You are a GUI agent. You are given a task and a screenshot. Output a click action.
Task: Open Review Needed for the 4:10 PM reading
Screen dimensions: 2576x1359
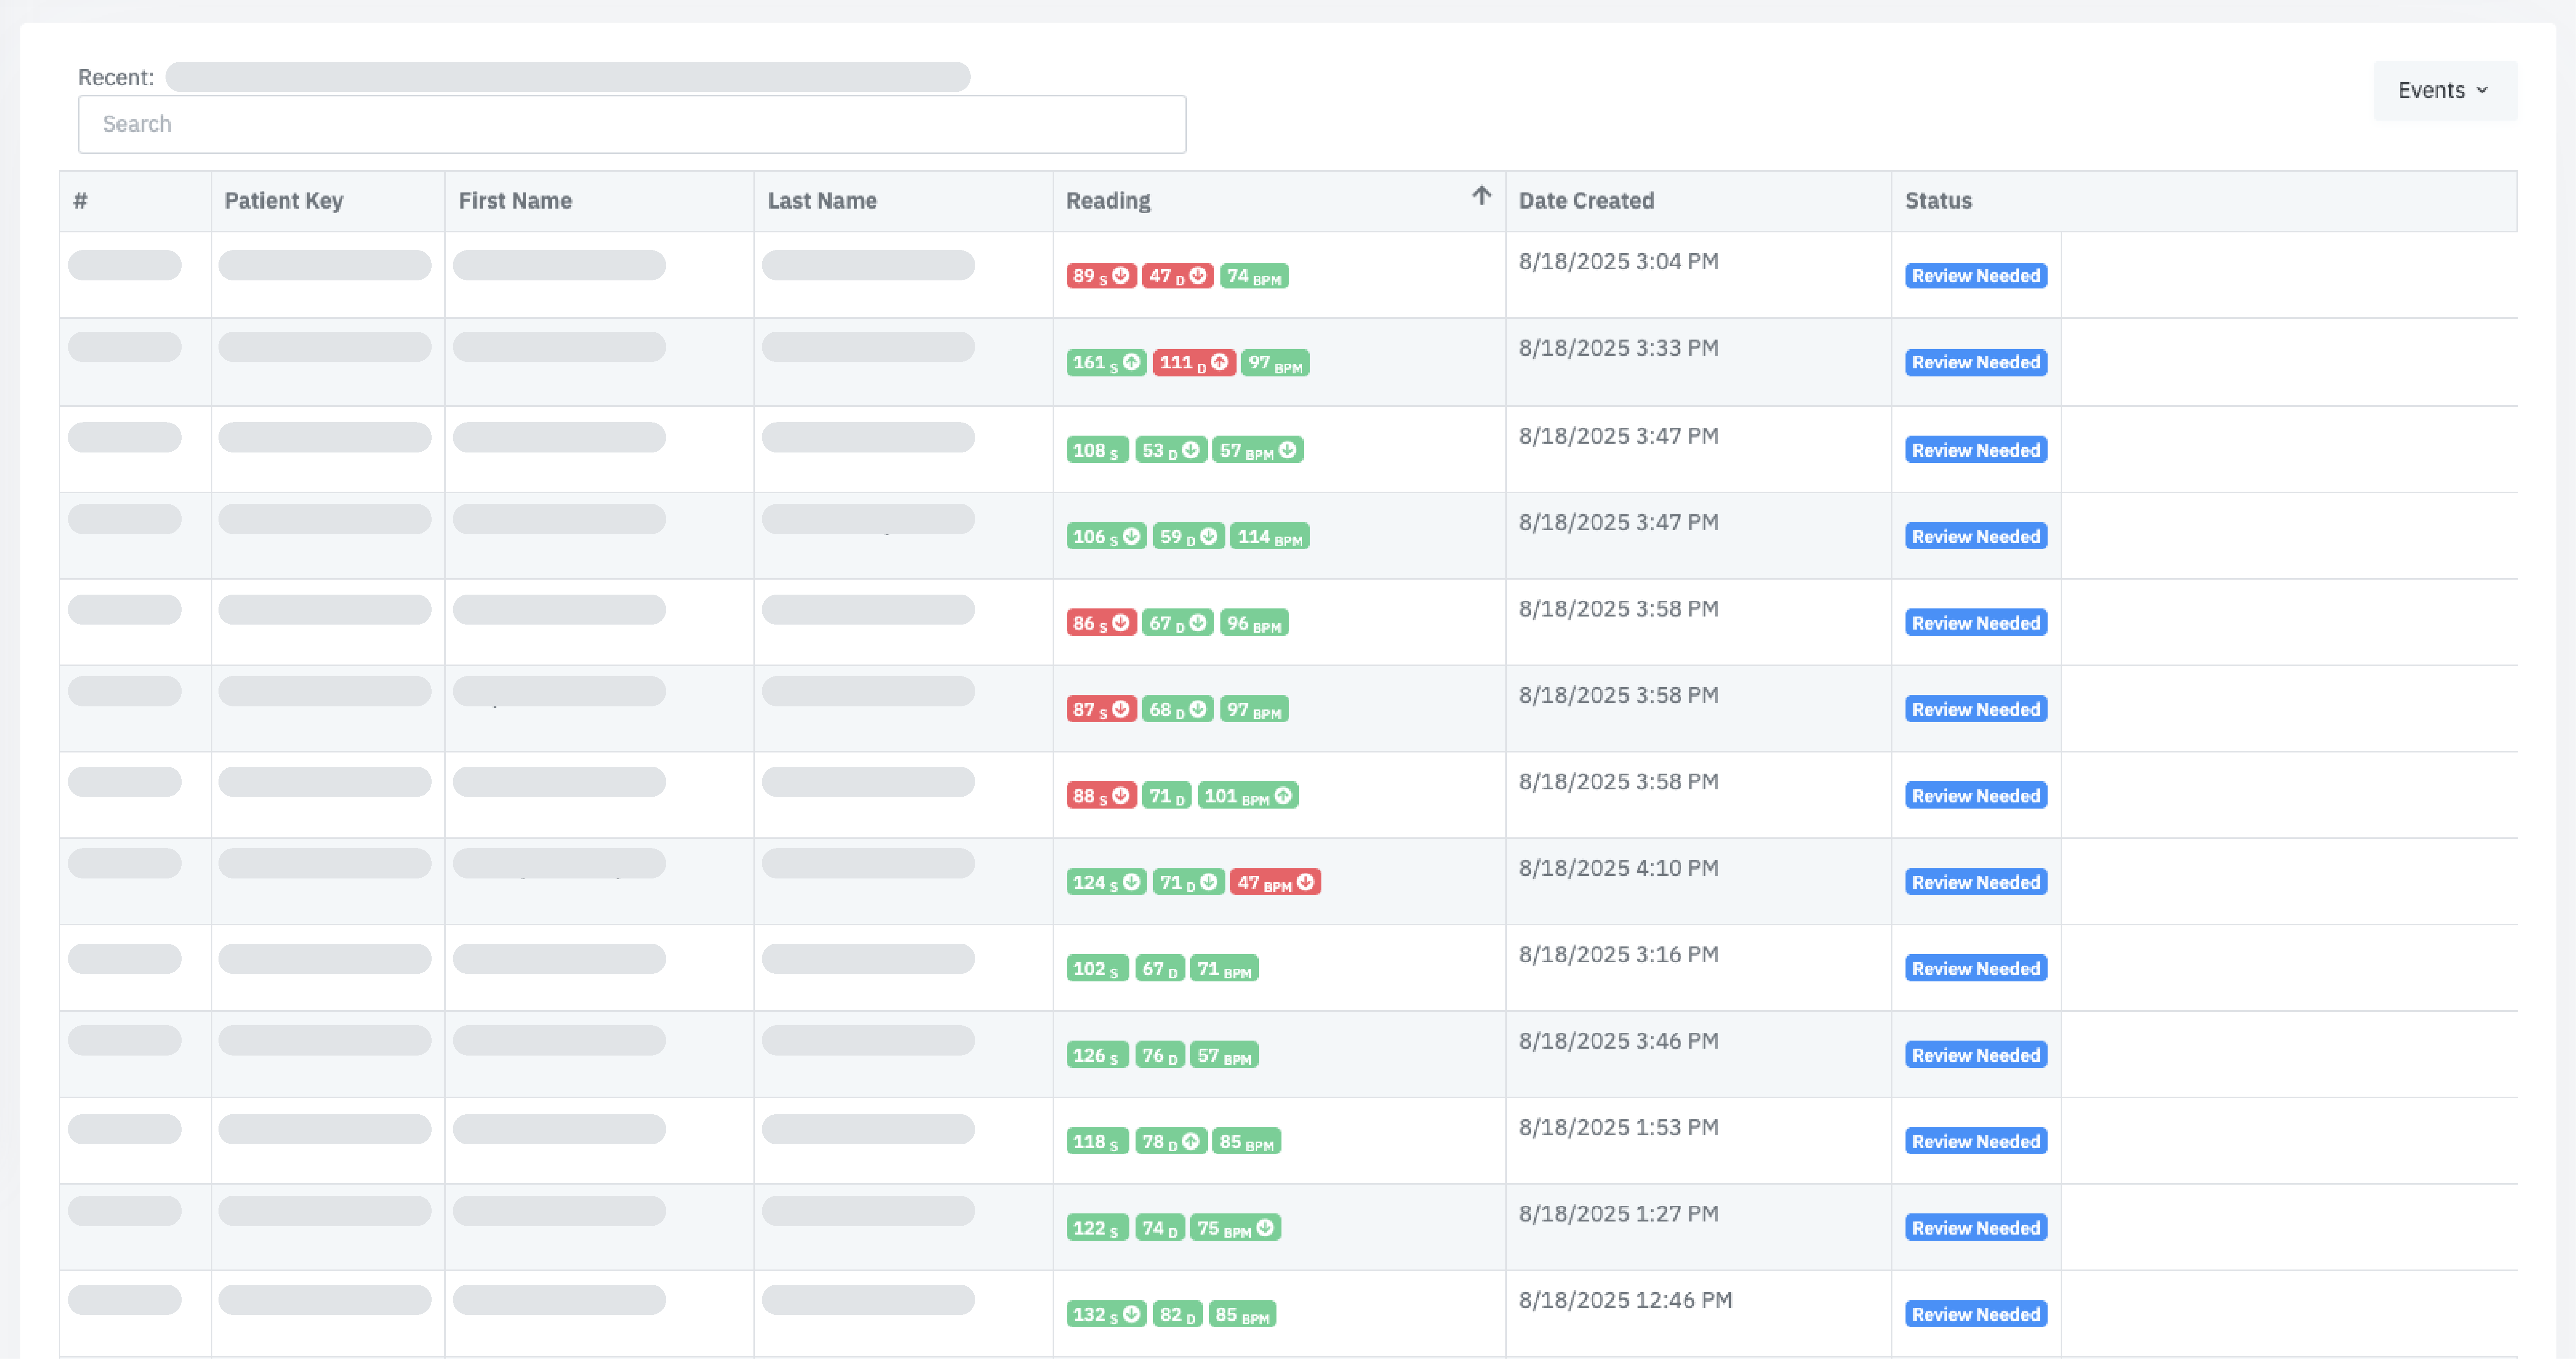pos(1976,882)
